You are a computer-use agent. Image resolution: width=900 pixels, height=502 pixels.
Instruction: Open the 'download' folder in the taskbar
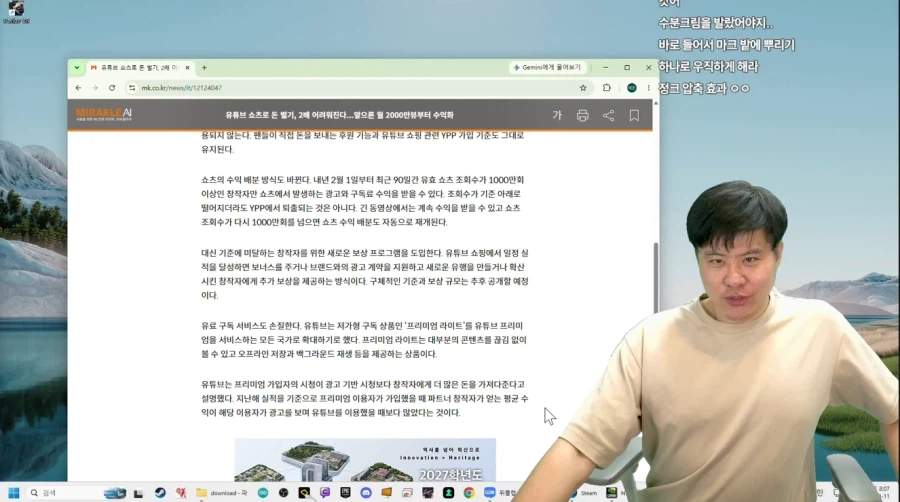click(x=222, y=493)
